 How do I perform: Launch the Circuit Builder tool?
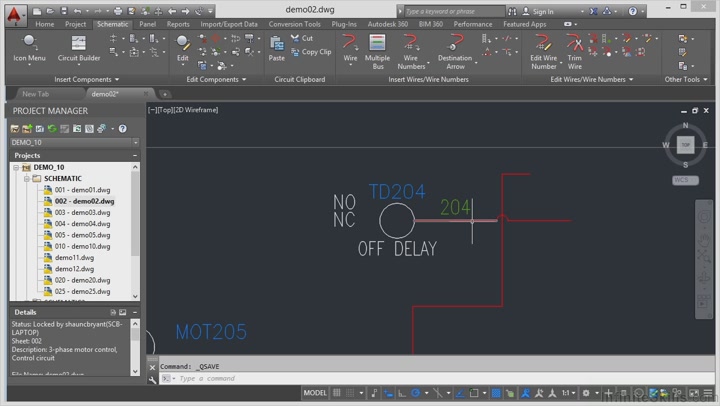tap(79, 48)
